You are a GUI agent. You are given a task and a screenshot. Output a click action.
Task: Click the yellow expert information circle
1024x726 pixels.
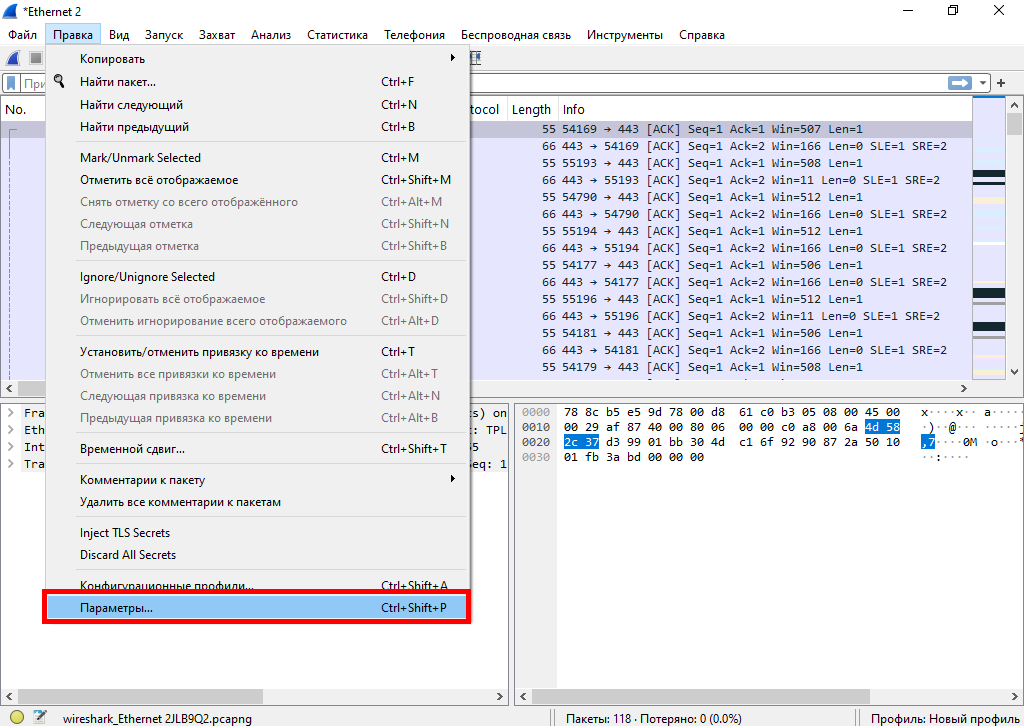tap(17, 717)
